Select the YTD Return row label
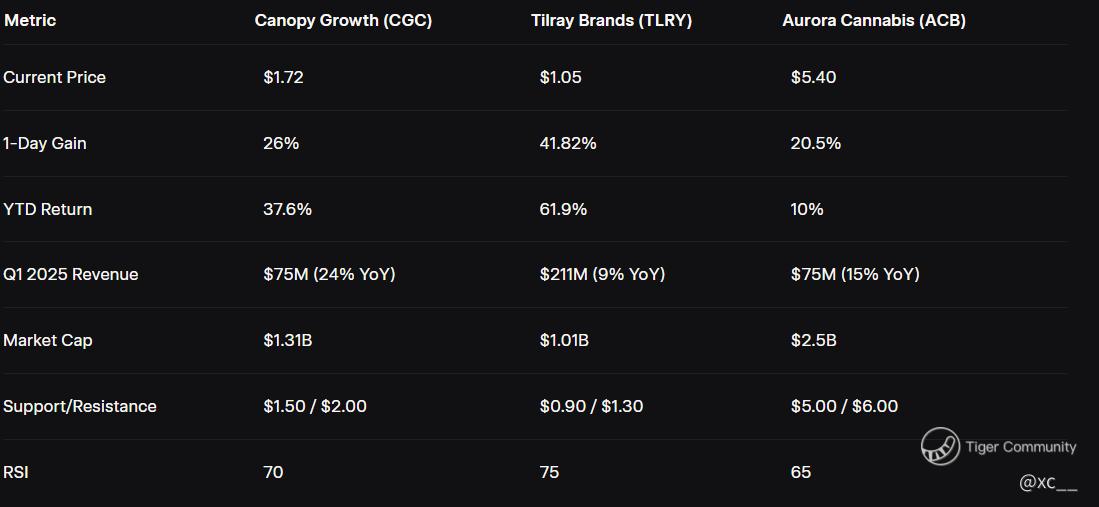 tap(47, 209)
